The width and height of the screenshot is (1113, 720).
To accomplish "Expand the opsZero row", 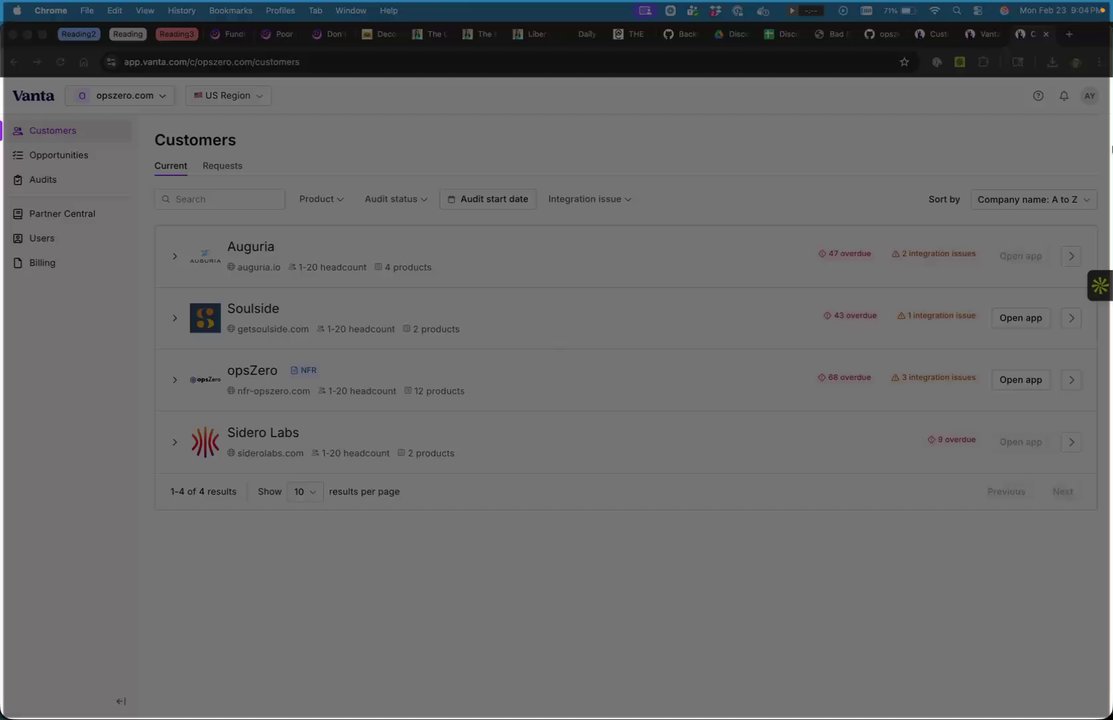I will tap(175, 380).
